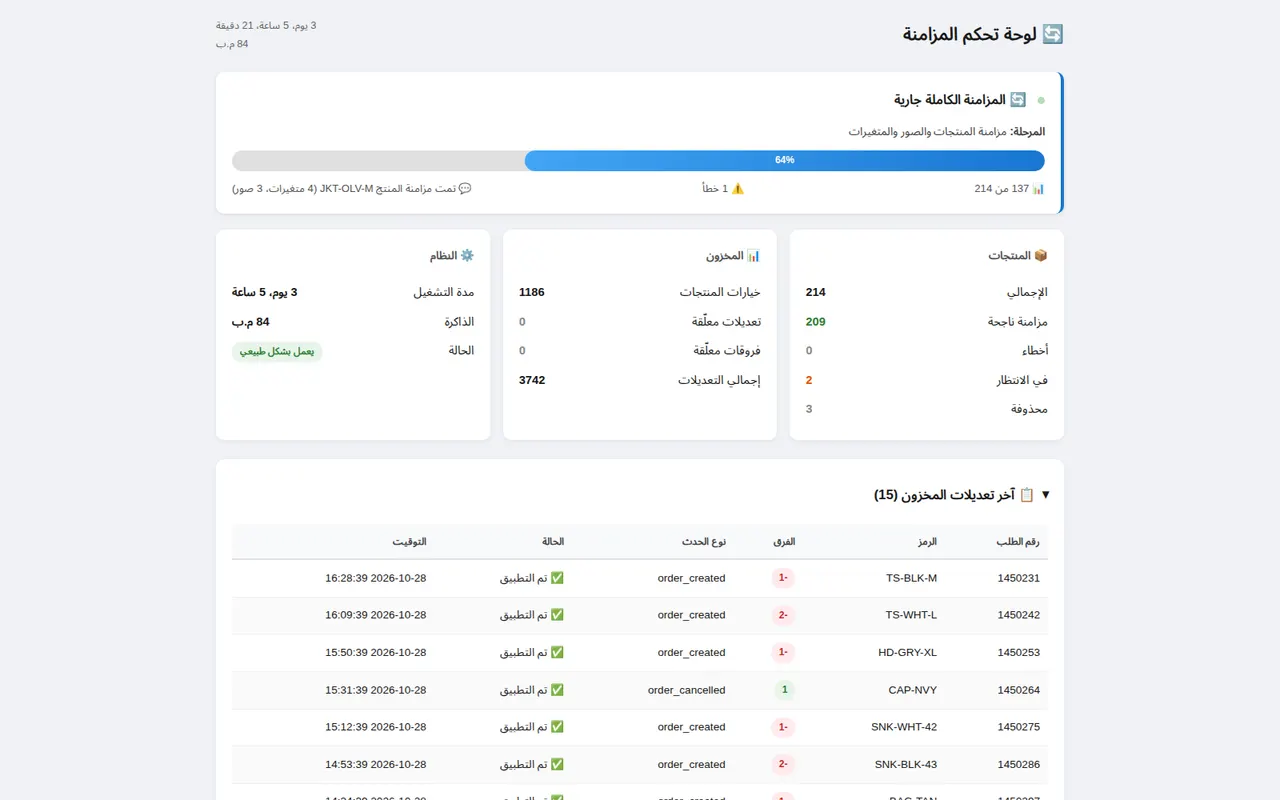The width and height of the screenshot is (1280, 800).
Task: Click the 64% sync progress bar
Action: pyautogui.click(x=638, y=160)
